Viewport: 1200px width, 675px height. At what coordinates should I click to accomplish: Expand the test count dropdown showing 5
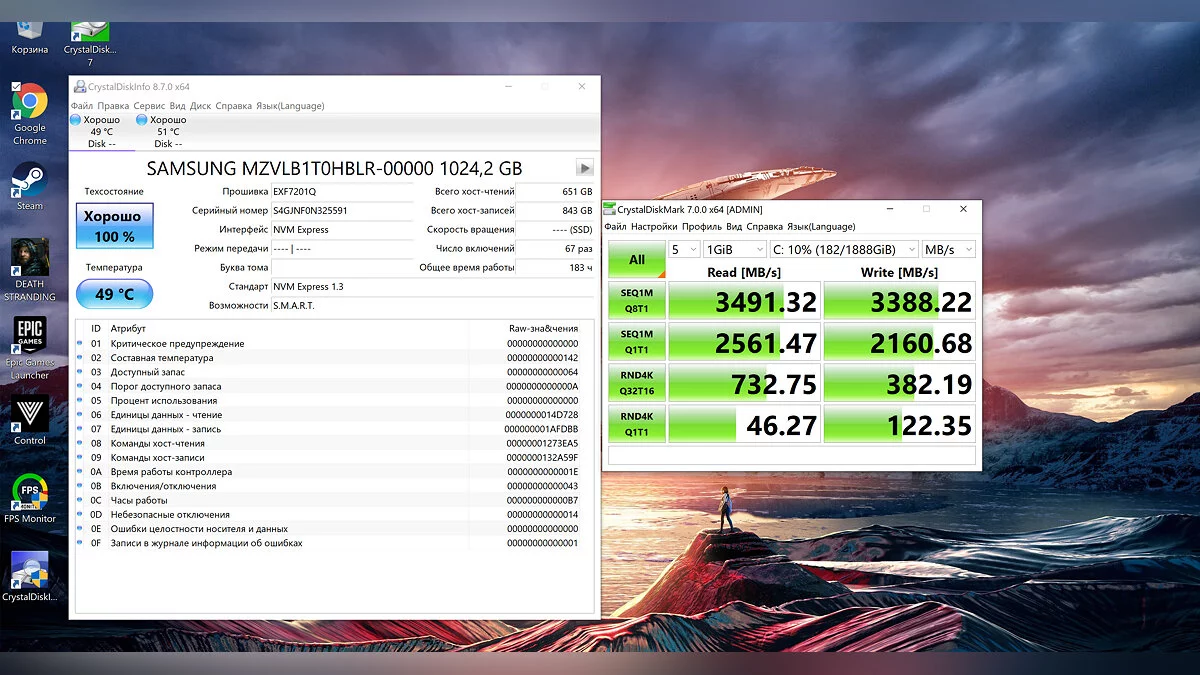(x=684, y=249)
